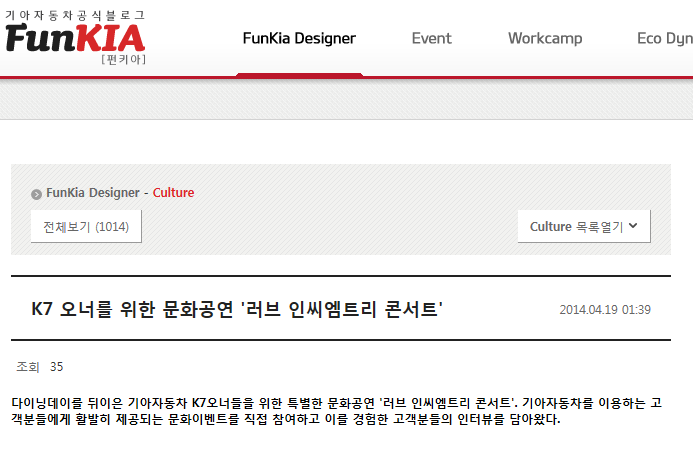Follow the FunKia Designer breadcrumb link
This screenshot has height=458, width=693.
[x=93, y=193]
